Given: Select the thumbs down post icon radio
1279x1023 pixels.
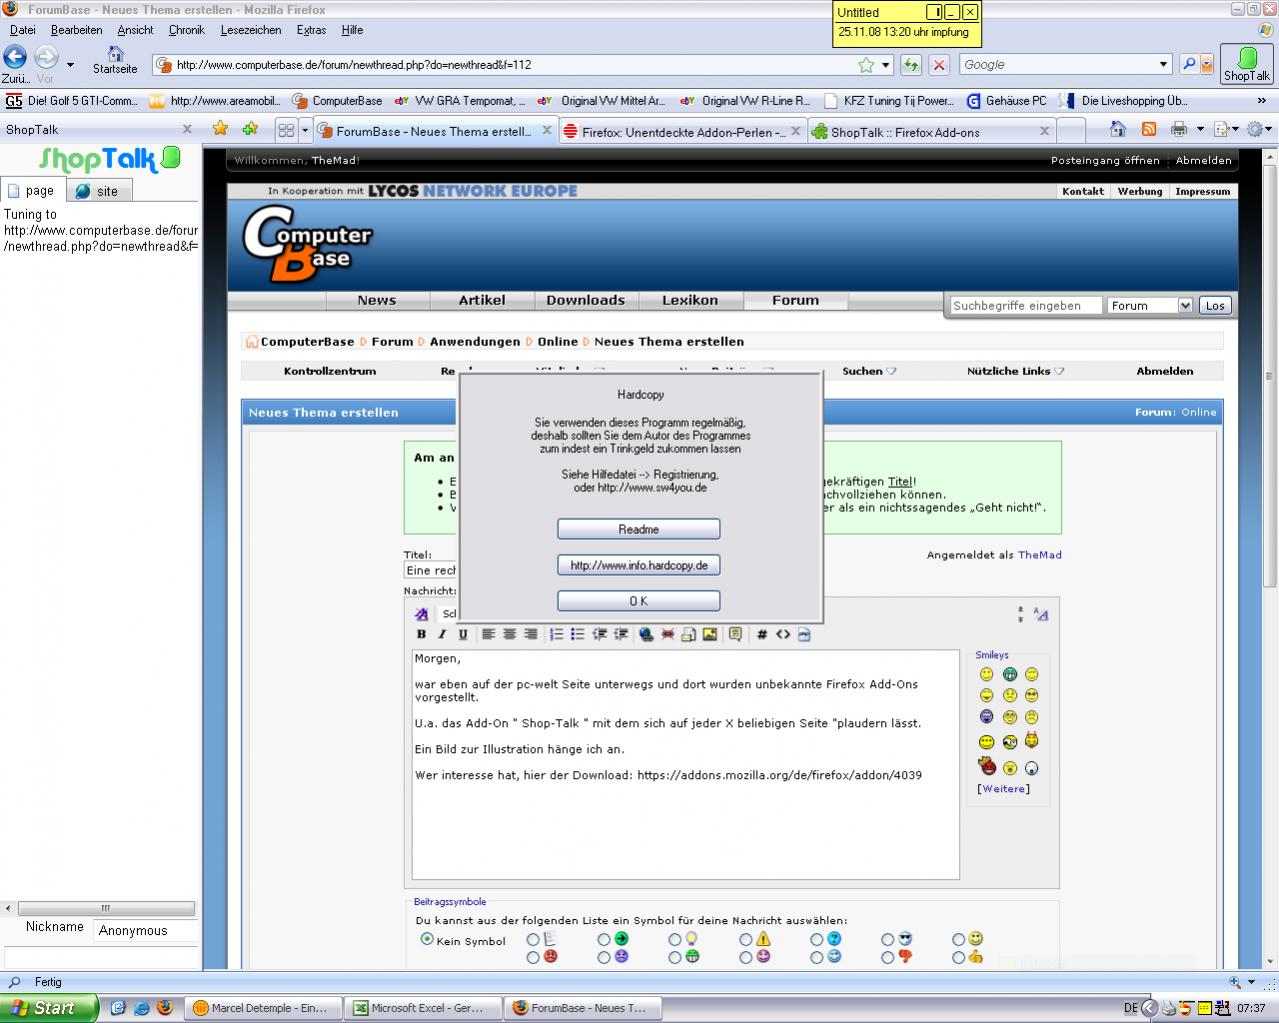Looking at the screenshot, I should pos(888,957).
